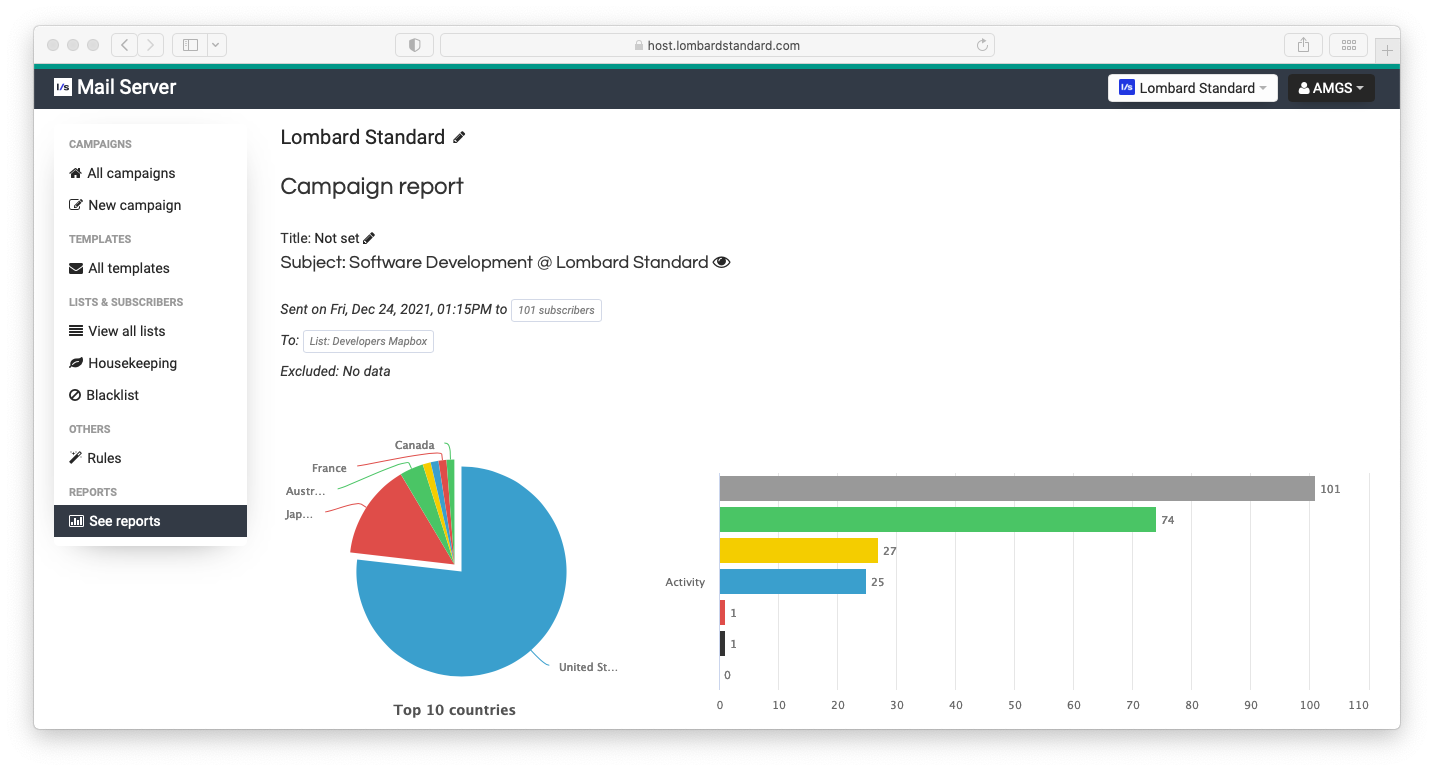Screen dimensions: 1434x771
Task: Go to the Blacklist page
Action: [112, 395]
